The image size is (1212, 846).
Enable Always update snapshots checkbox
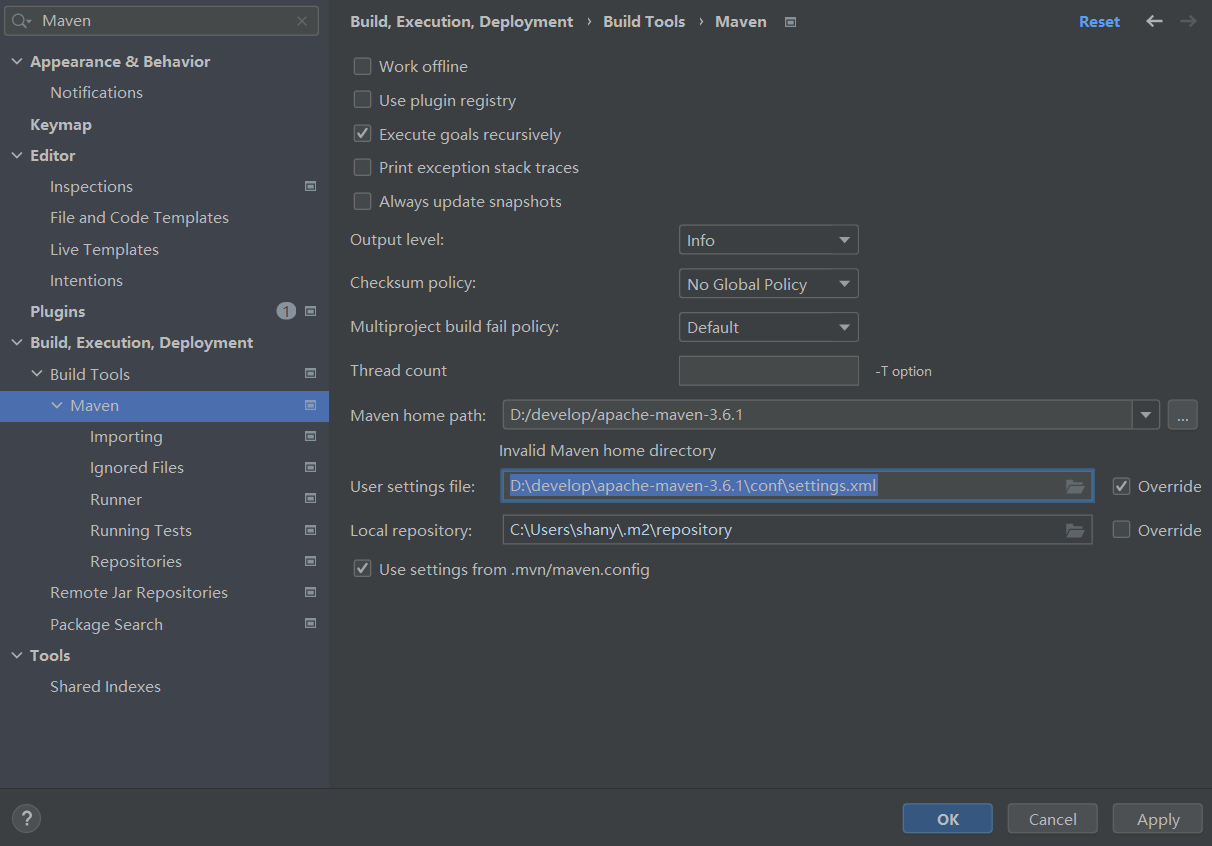click(x=362, y=201)
